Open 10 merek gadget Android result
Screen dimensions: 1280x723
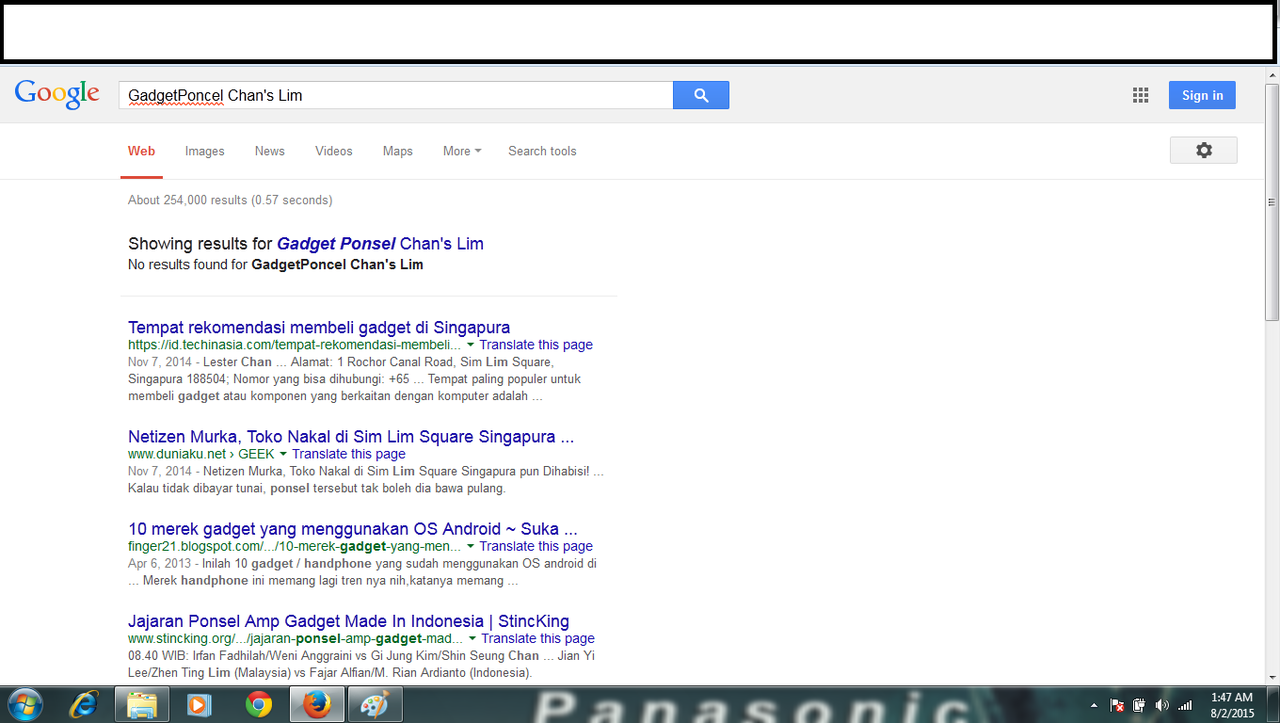353,529
